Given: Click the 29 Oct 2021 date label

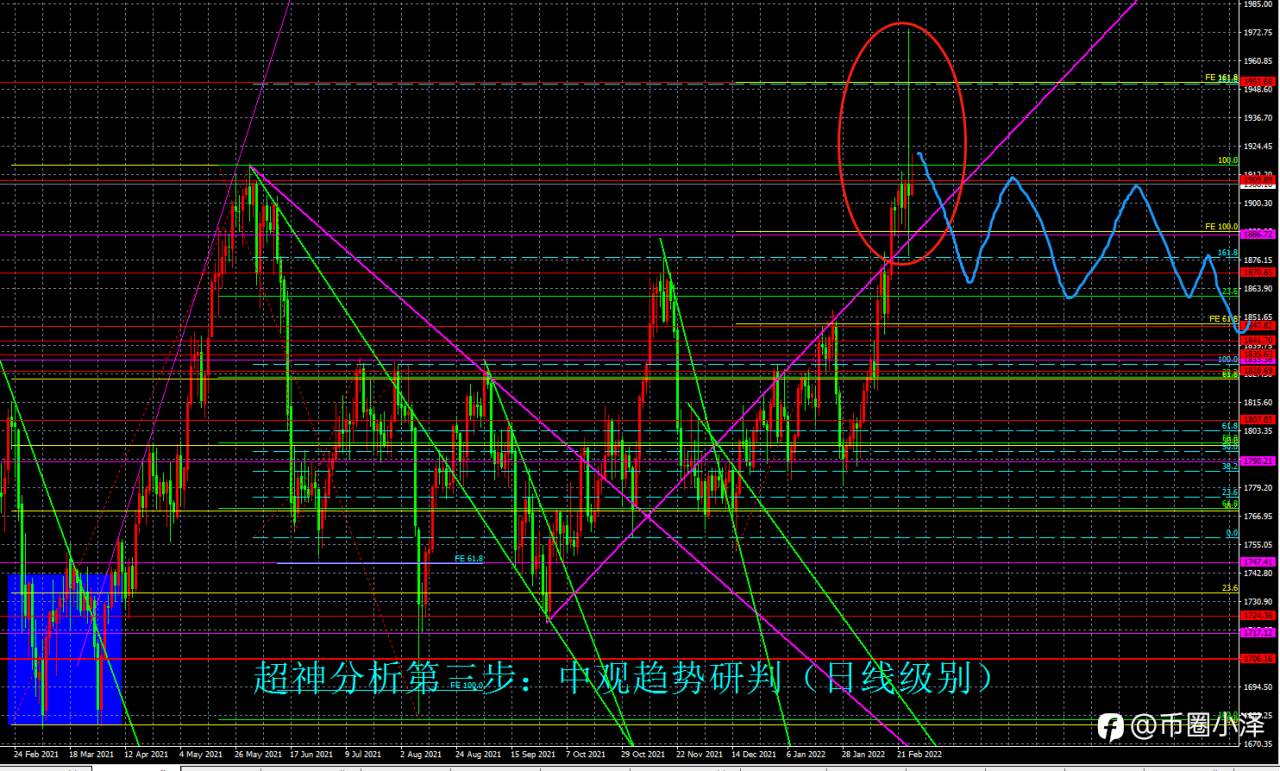Looking at the screenshot, I should coord(641,754).
